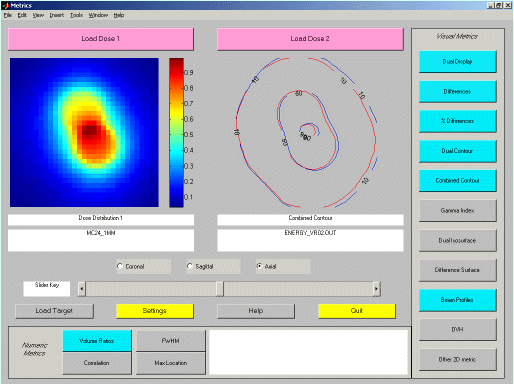Click the gray Help button

(x=256, y=311)
